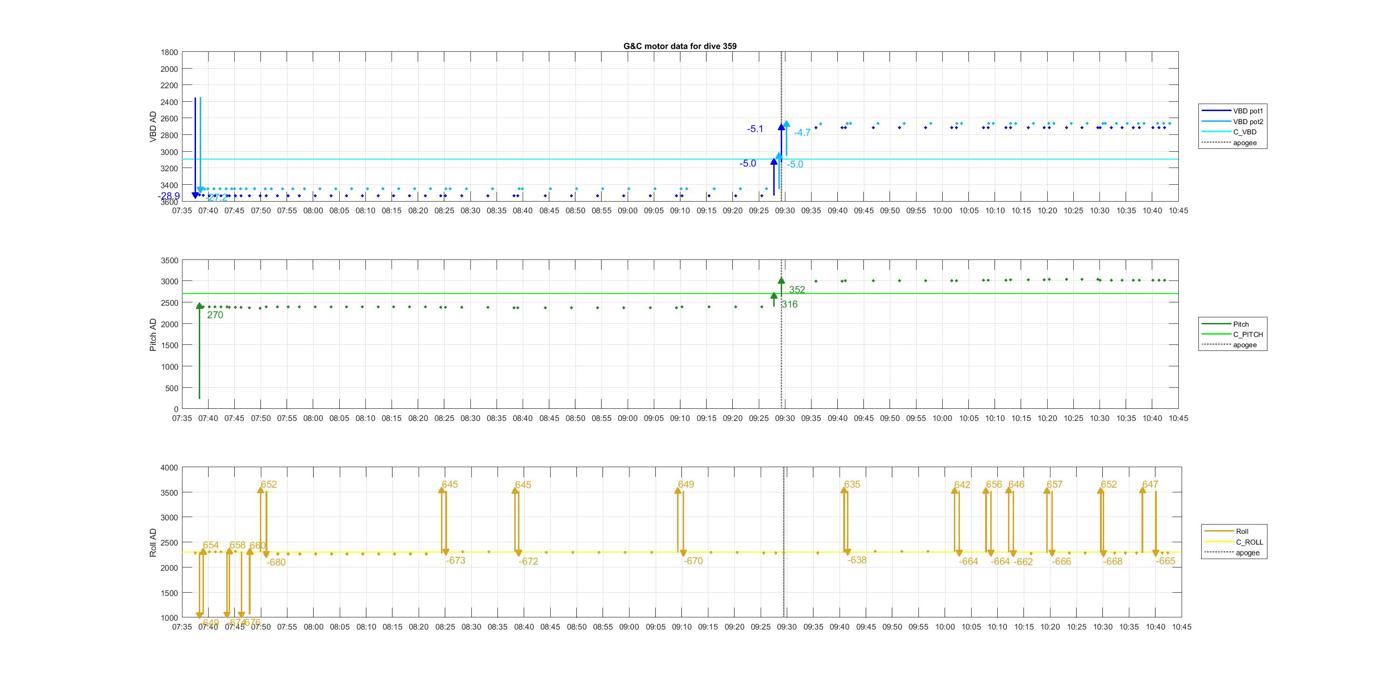Click the '-673' roll data label
This screenshot has width=1400, height=693.
(456, 561)
